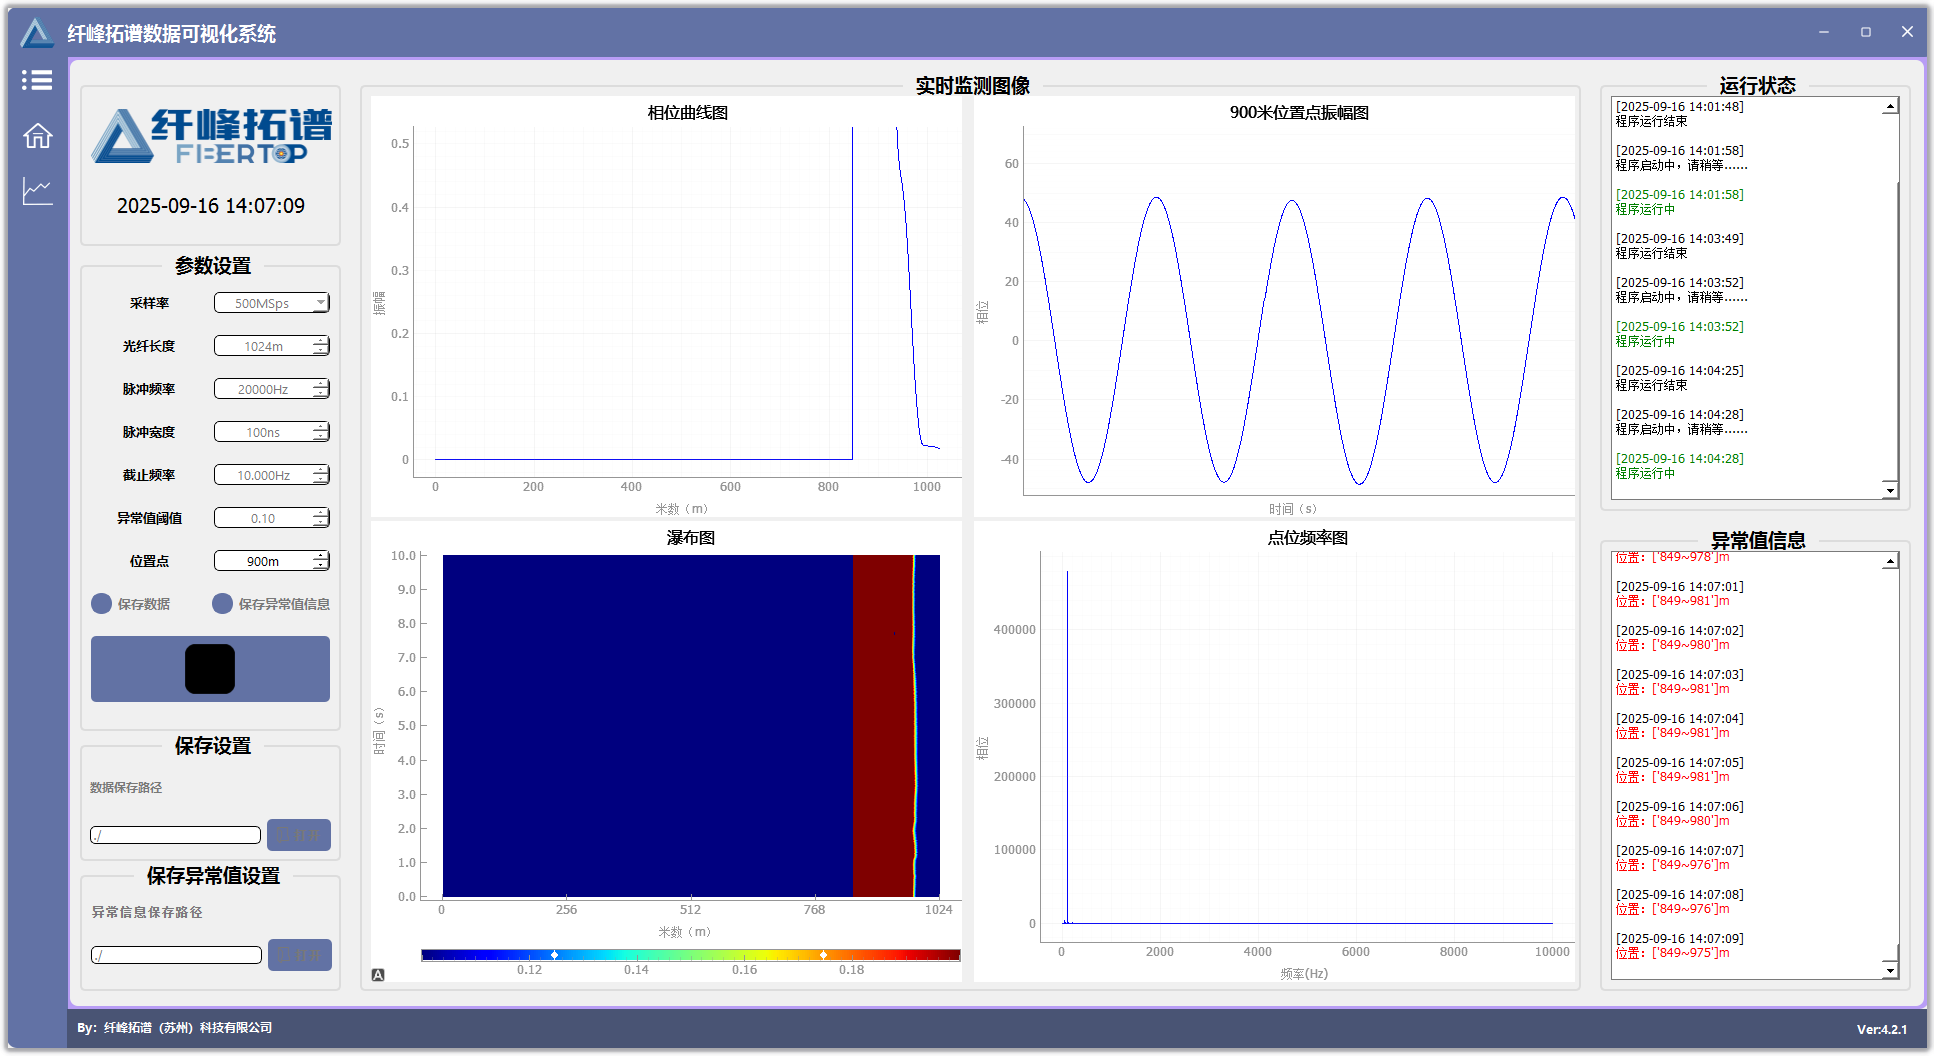The height and width of the screenshot is (1056, 1935).
Task: Click 打开 button for 数据保存路径
Action: pos(299,835)
